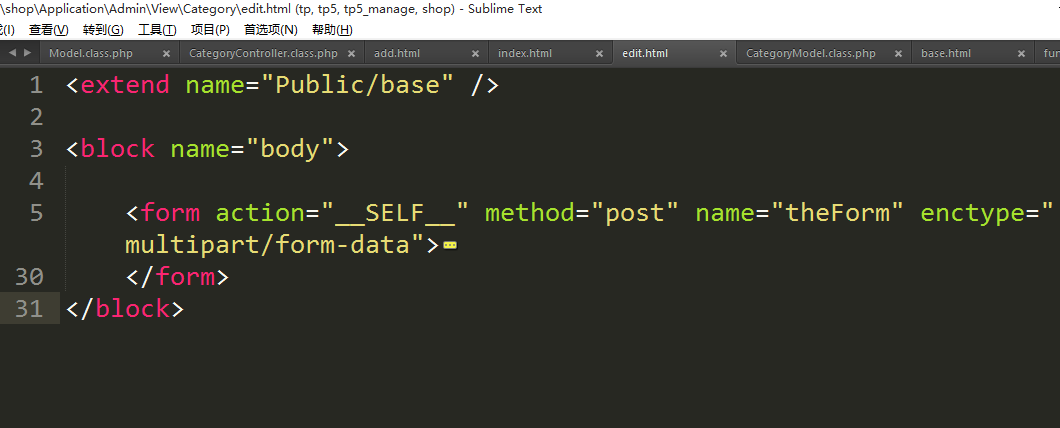Close the CategoryModel.class.php tab
The height and width of the screenshot is (428, 1060).
(x=899, y=54)
